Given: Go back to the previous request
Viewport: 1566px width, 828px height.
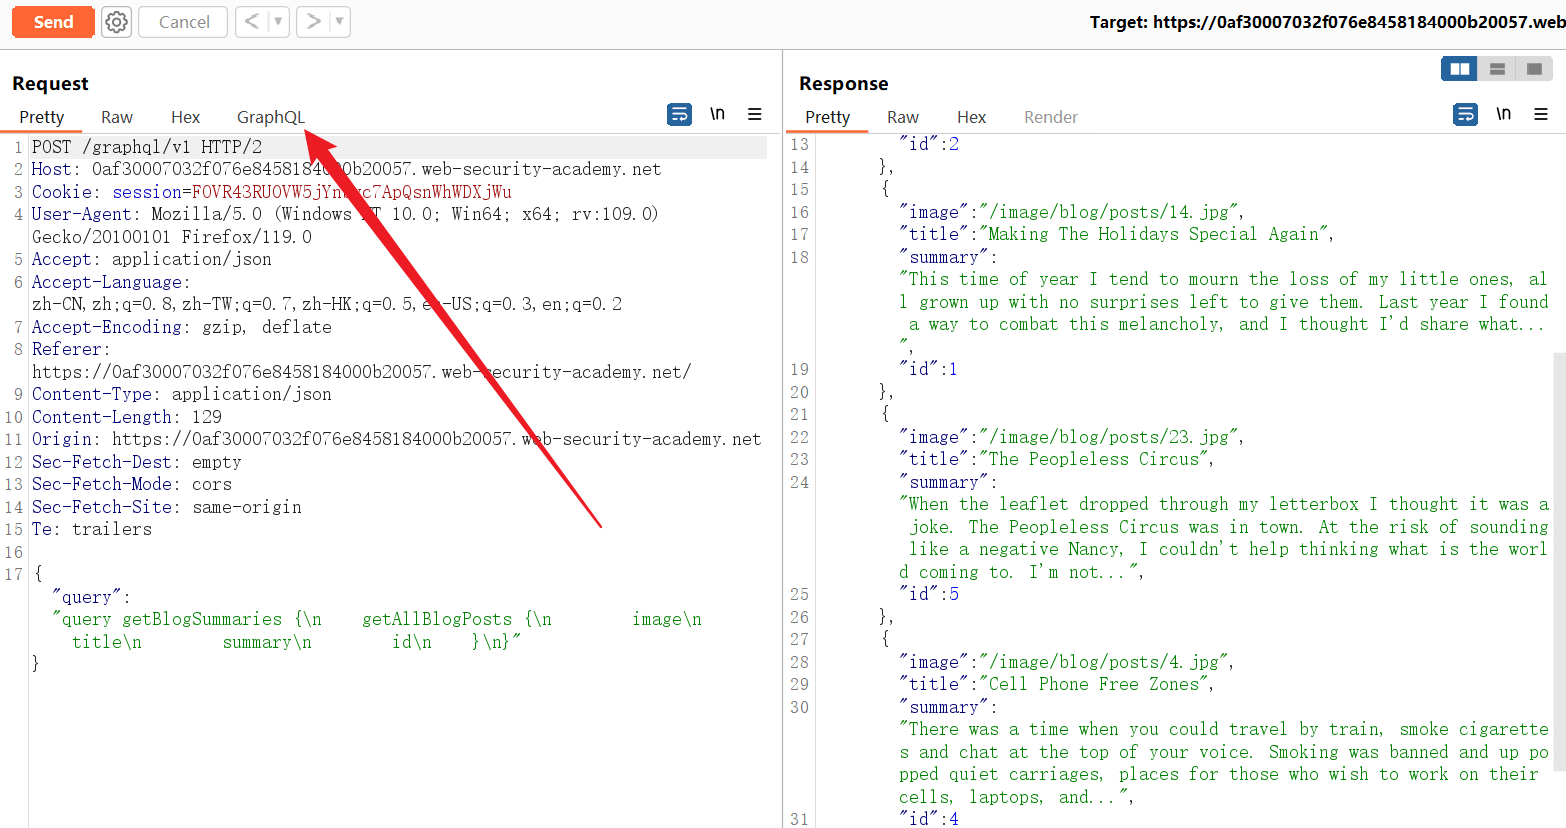Looking at the screenshot, I should point(252,21).
